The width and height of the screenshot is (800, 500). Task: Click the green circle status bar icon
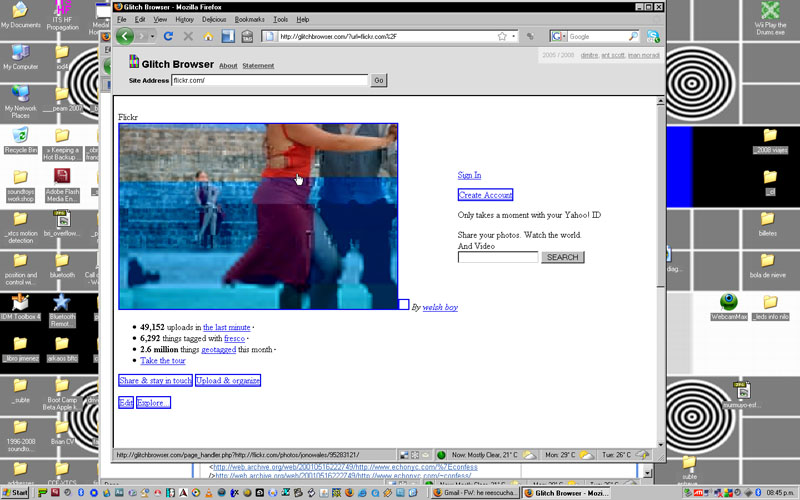click(441, 455)
